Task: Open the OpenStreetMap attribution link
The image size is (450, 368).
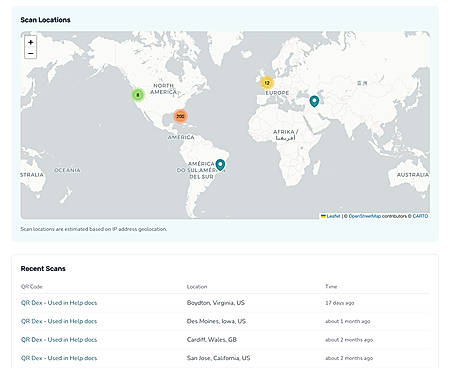Action: (x=365, y=216)
